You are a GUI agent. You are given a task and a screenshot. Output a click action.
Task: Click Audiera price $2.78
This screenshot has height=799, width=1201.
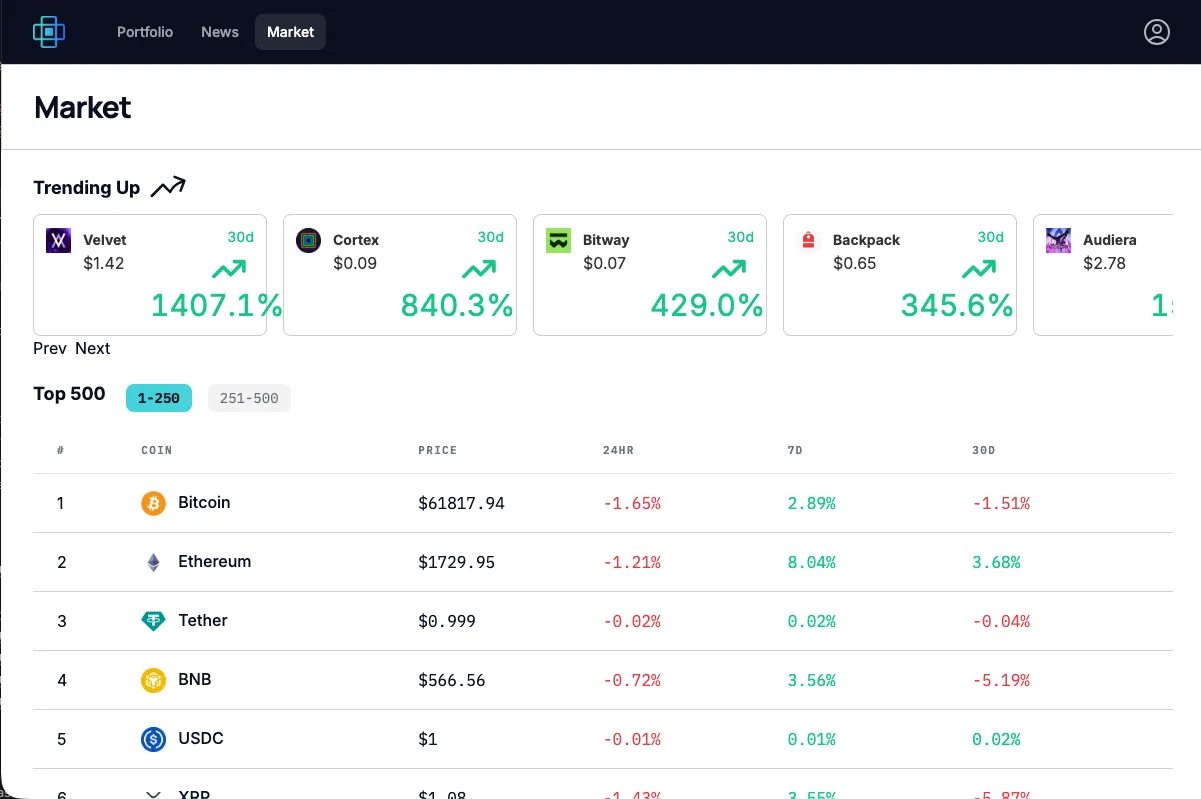(x=1104, y=263)
